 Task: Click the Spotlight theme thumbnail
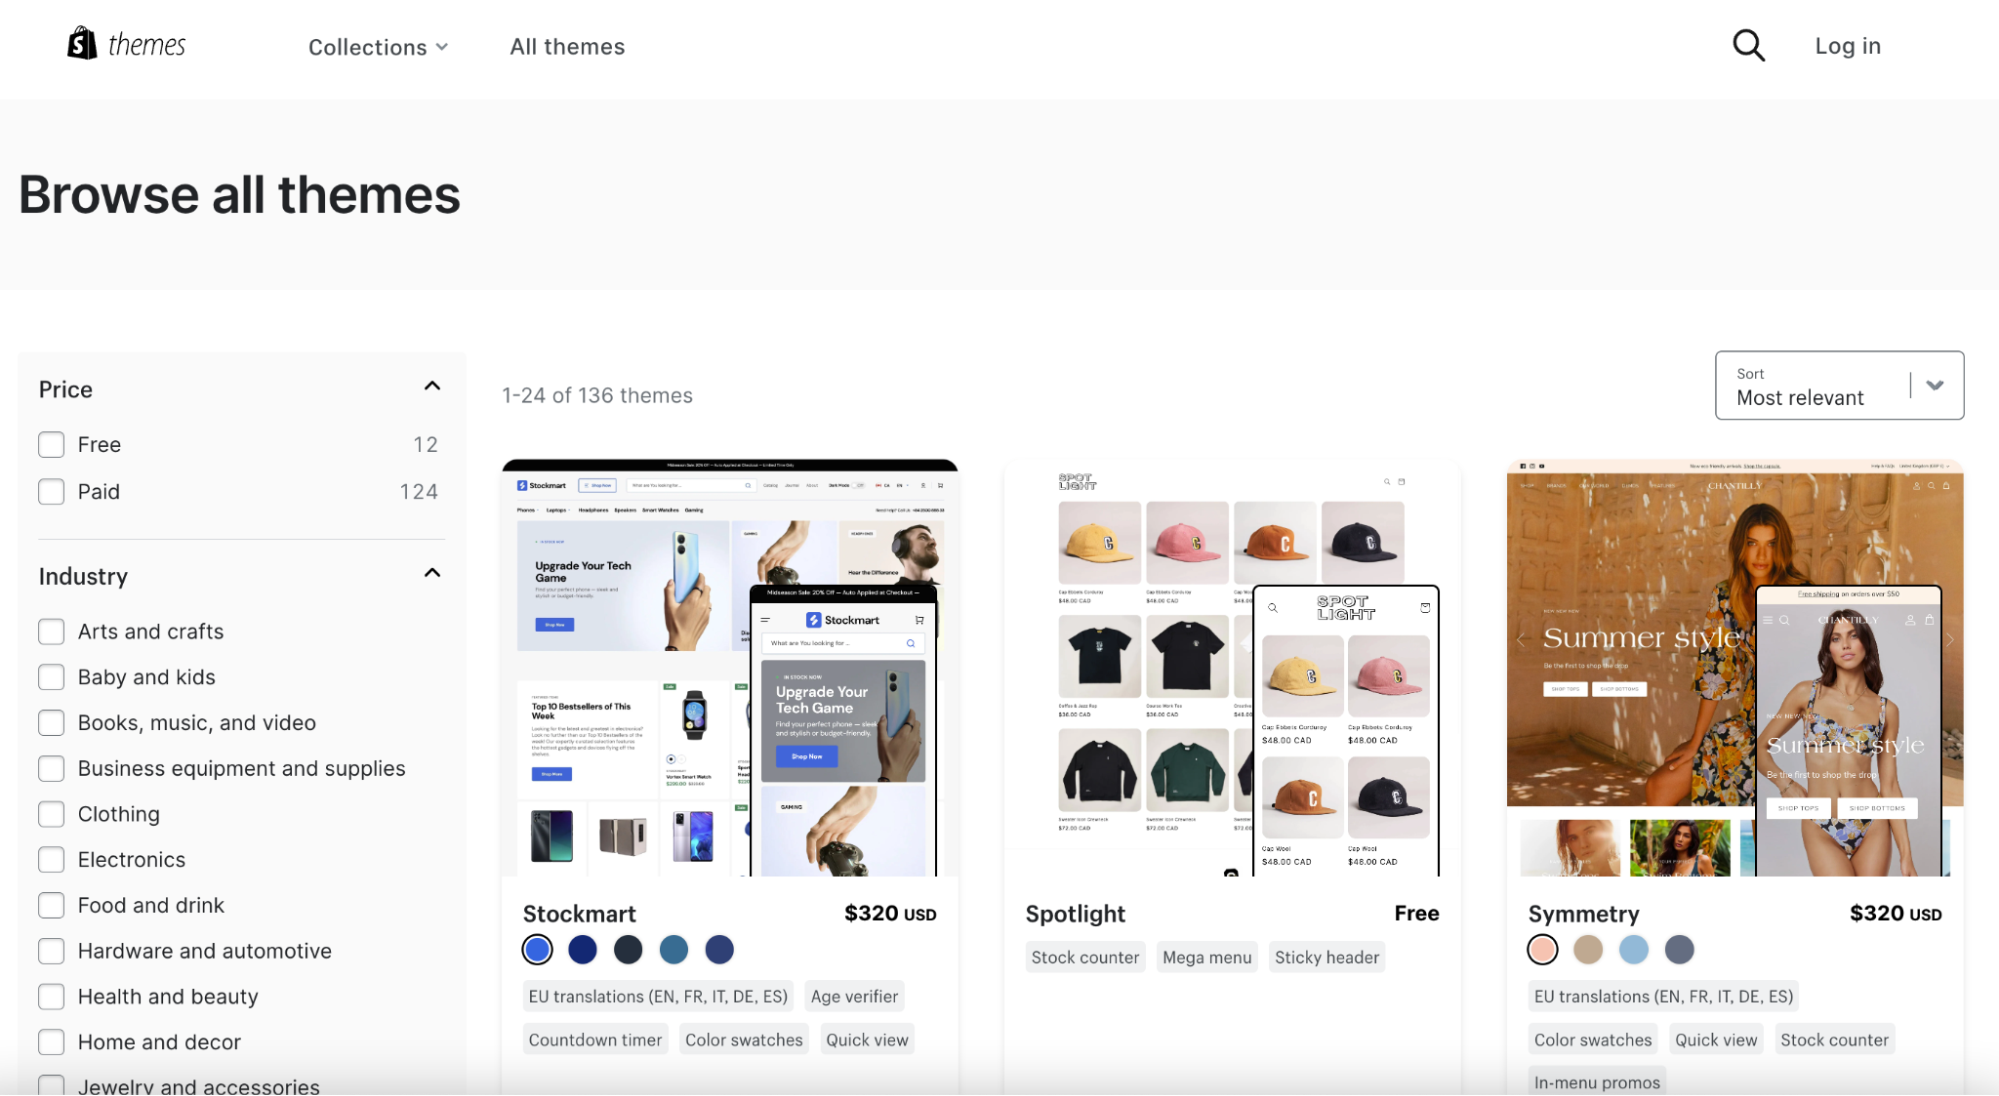pos(1231,668)
